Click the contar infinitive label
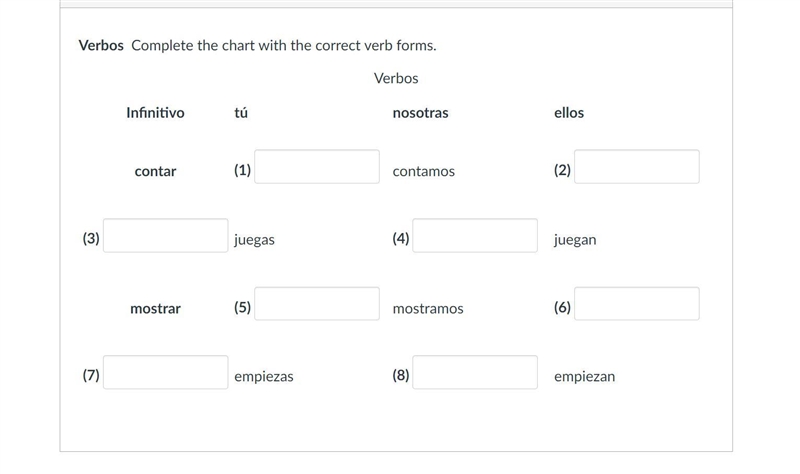This screenshot has height=474, width=800. 155,171
